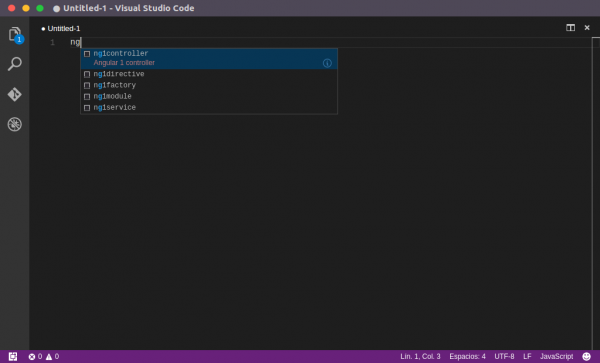The width and height of the screenshot is (600, 363).
Task: Split the editor with the split icon
Action: [x=570, y=28]
